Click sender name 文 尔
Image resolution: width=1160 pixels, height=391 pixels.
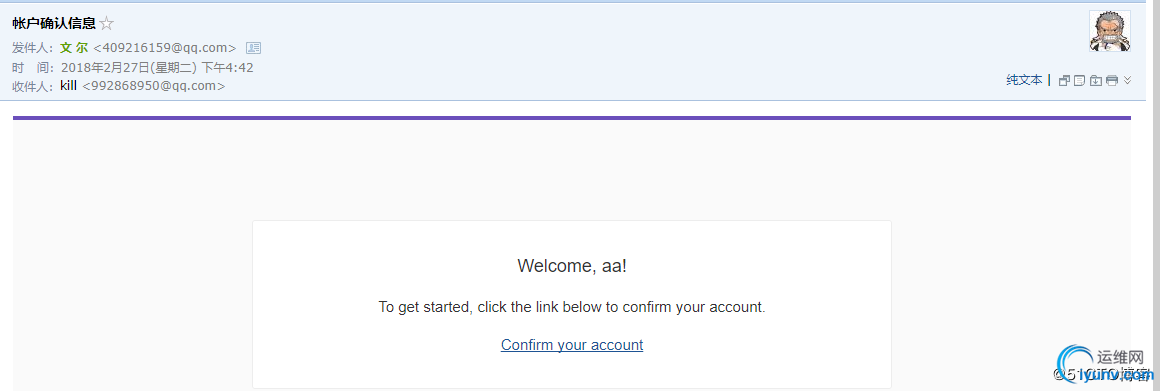pos(74,48)
